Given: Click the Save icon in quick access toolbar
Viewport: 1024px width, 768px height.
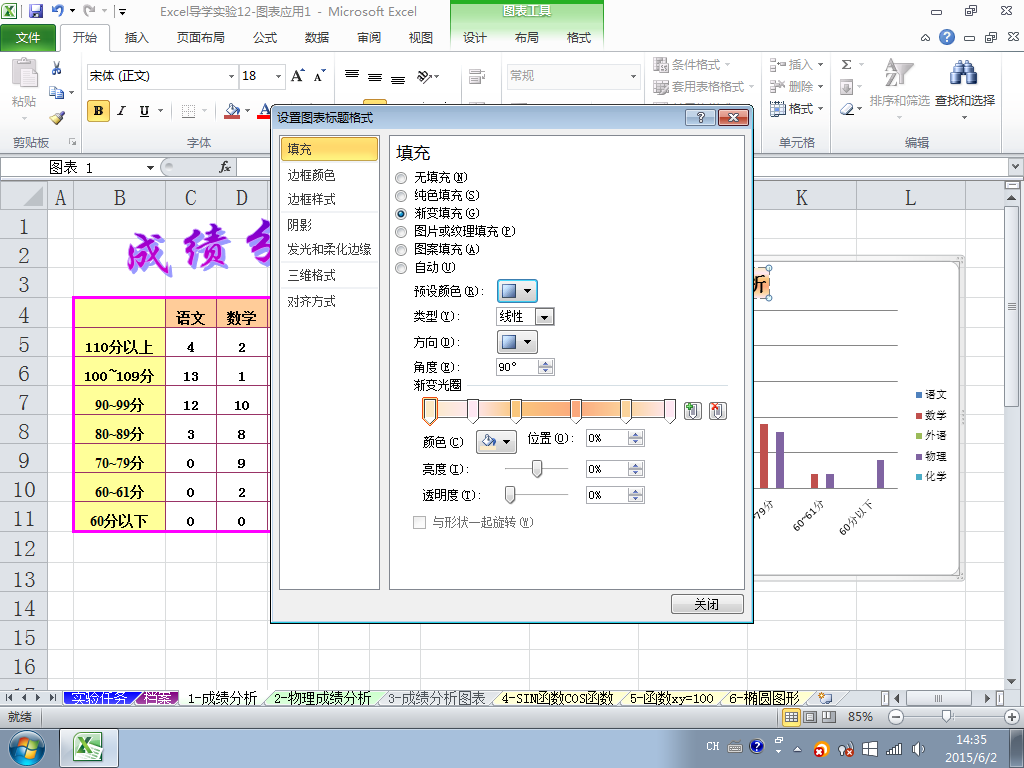Looking at the screenshot, I should tap(36, 11).
